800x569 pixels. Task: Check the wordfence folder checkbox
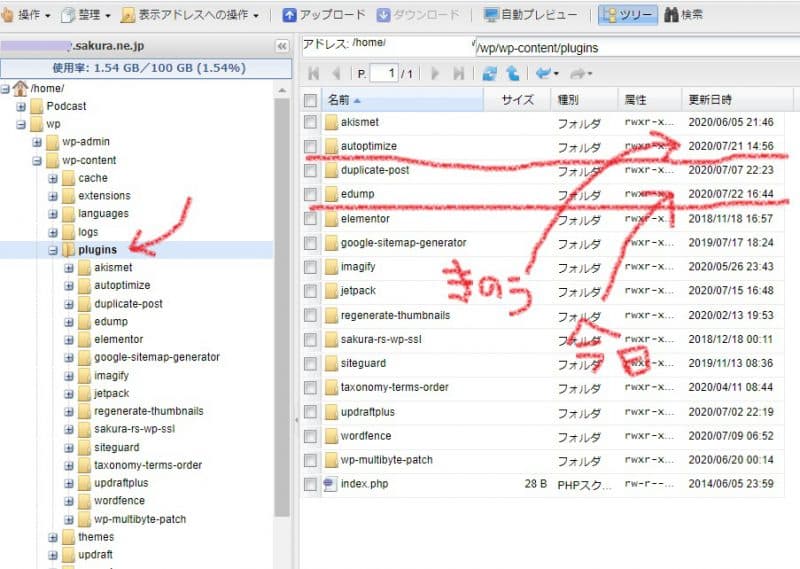pos(310,436)
